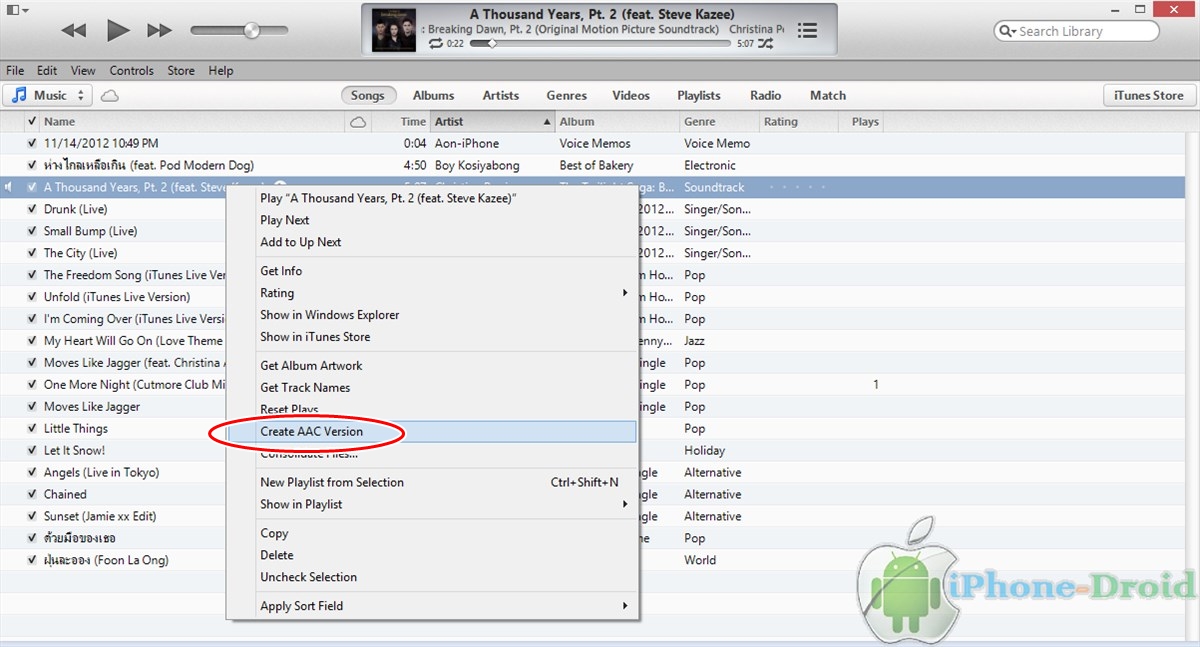Open the Music library selector dropdown
The width and height of the screenshot is (1200, 647).
click(48, 96)
